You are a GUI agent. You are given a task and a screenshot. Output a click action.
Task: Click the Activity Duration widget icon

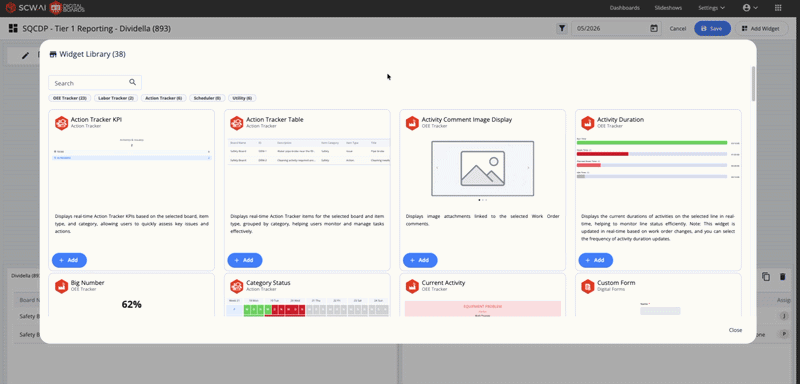(x=588, y=123)
